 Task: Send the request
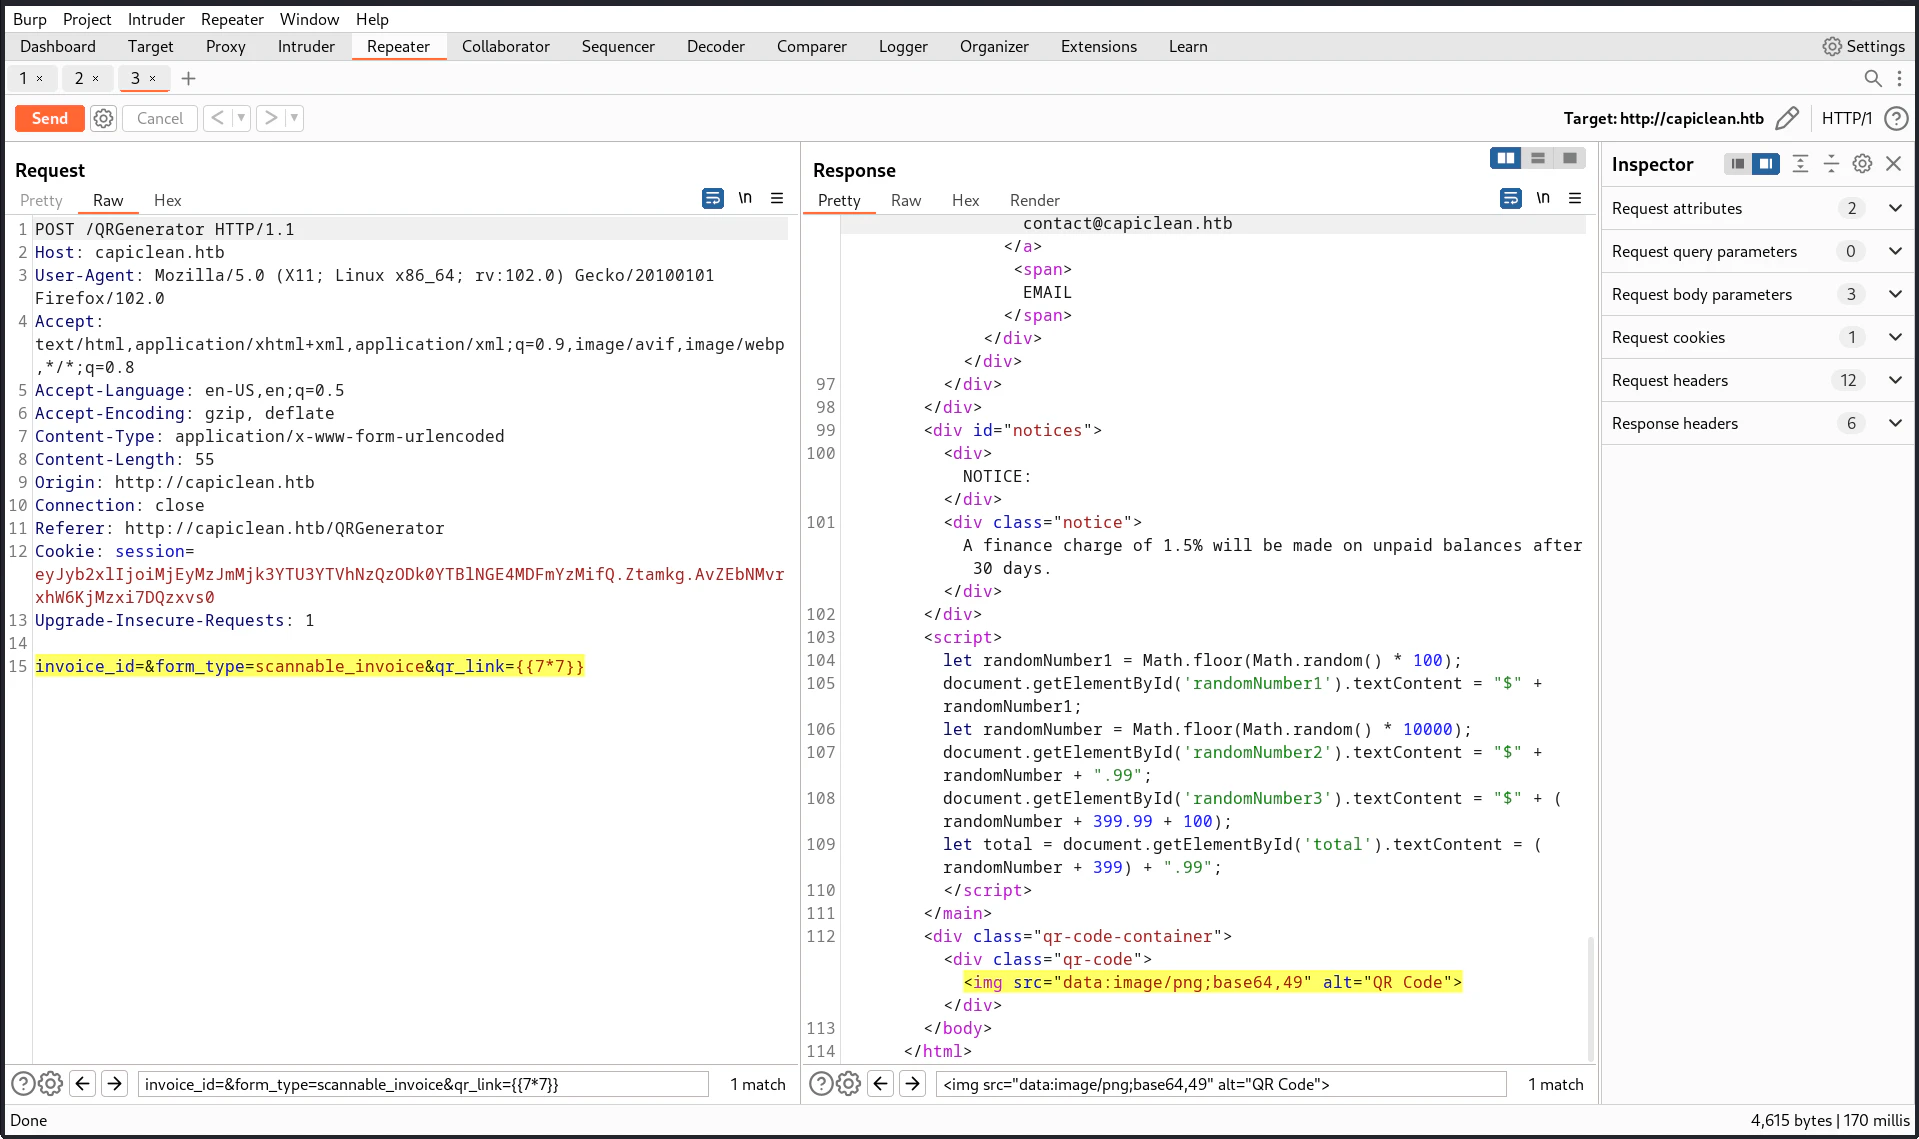point(50,118)
